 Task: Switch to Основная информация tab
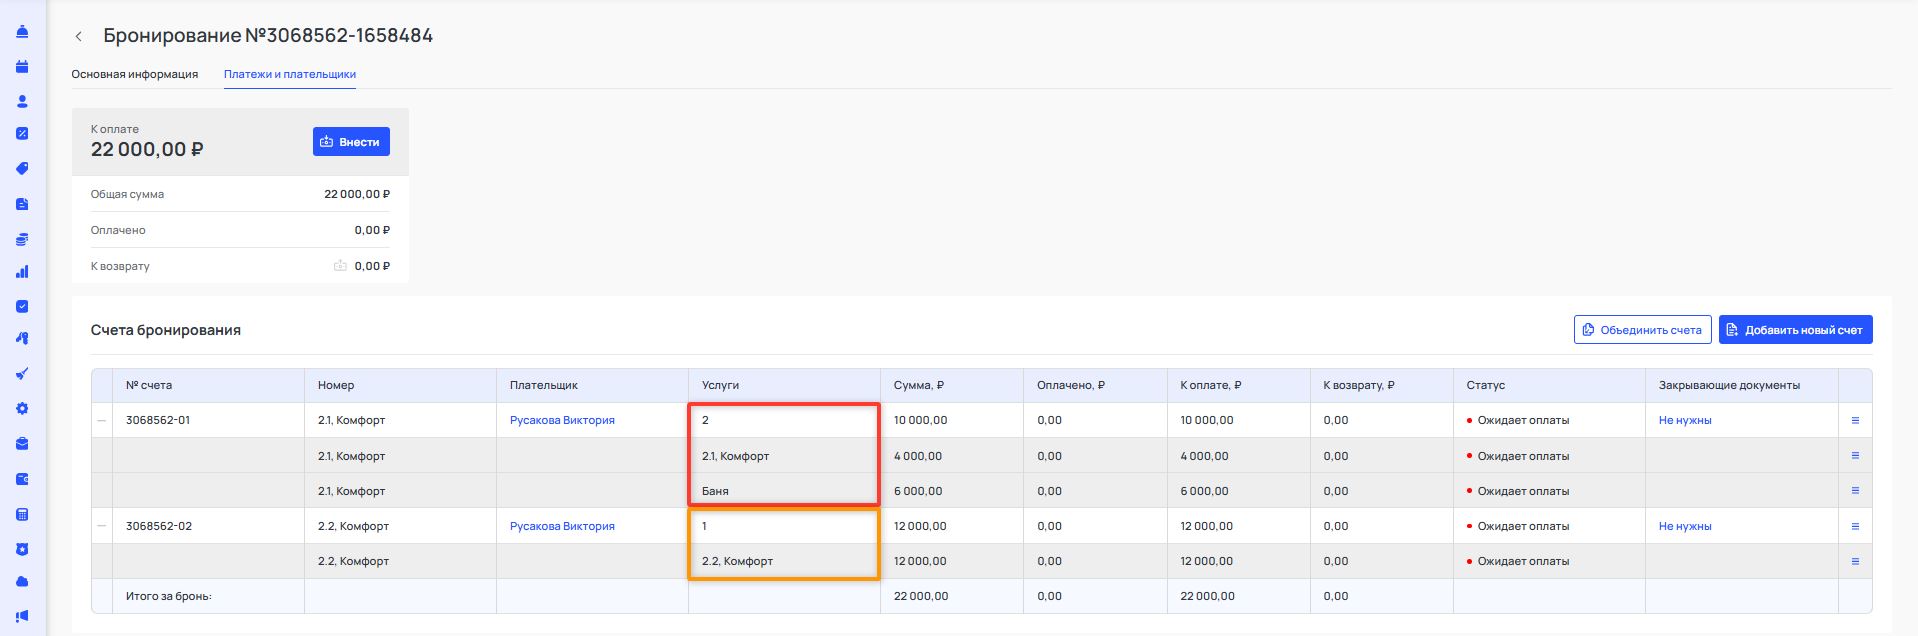point(134,74)
